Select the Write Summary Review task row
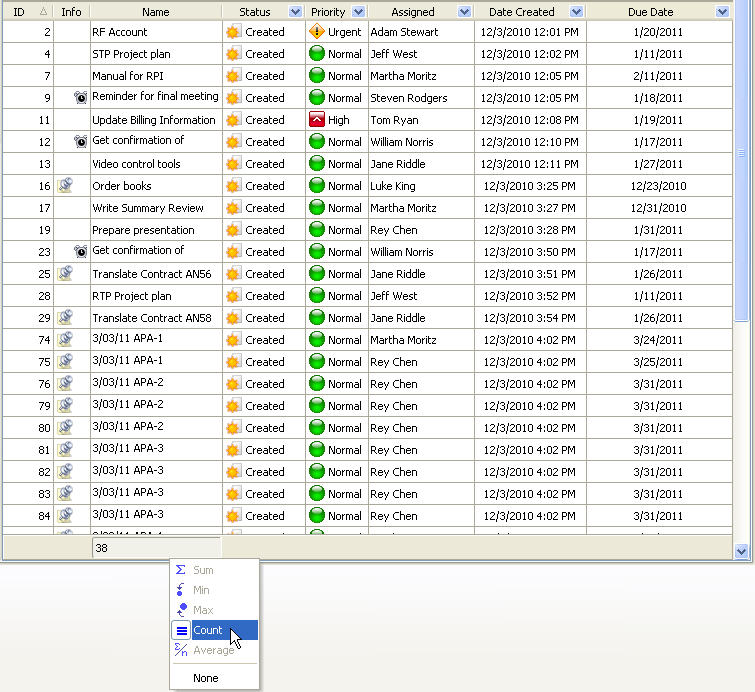The height and width of the screenshot is (692, 755). click(x=148, y=208)
